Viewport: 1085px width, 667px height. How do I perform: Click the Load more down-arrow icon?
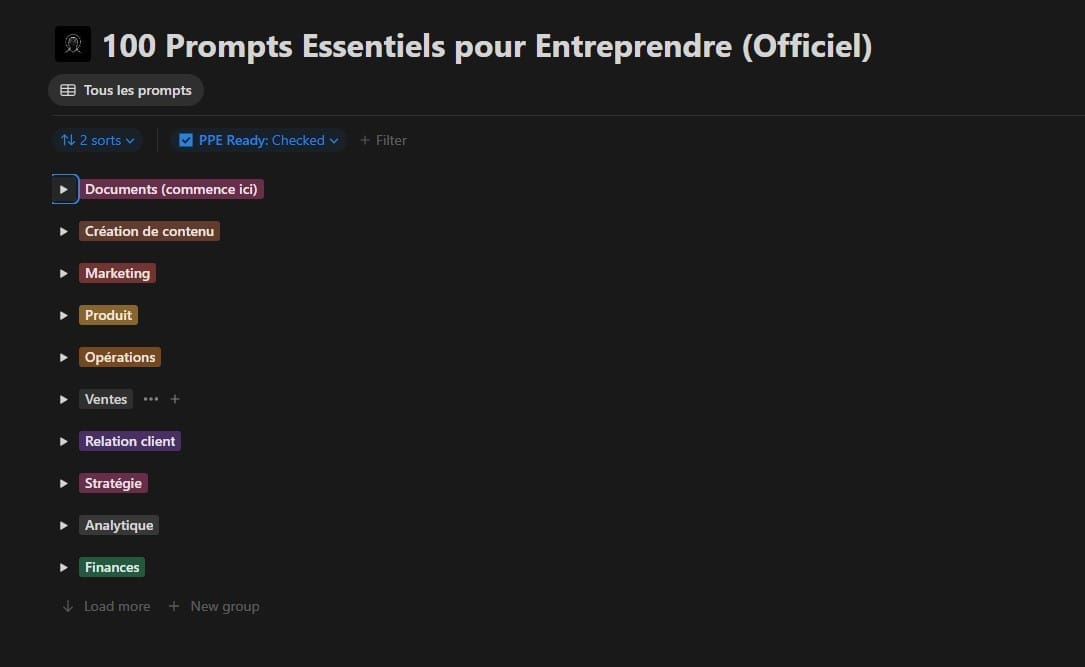68,606
